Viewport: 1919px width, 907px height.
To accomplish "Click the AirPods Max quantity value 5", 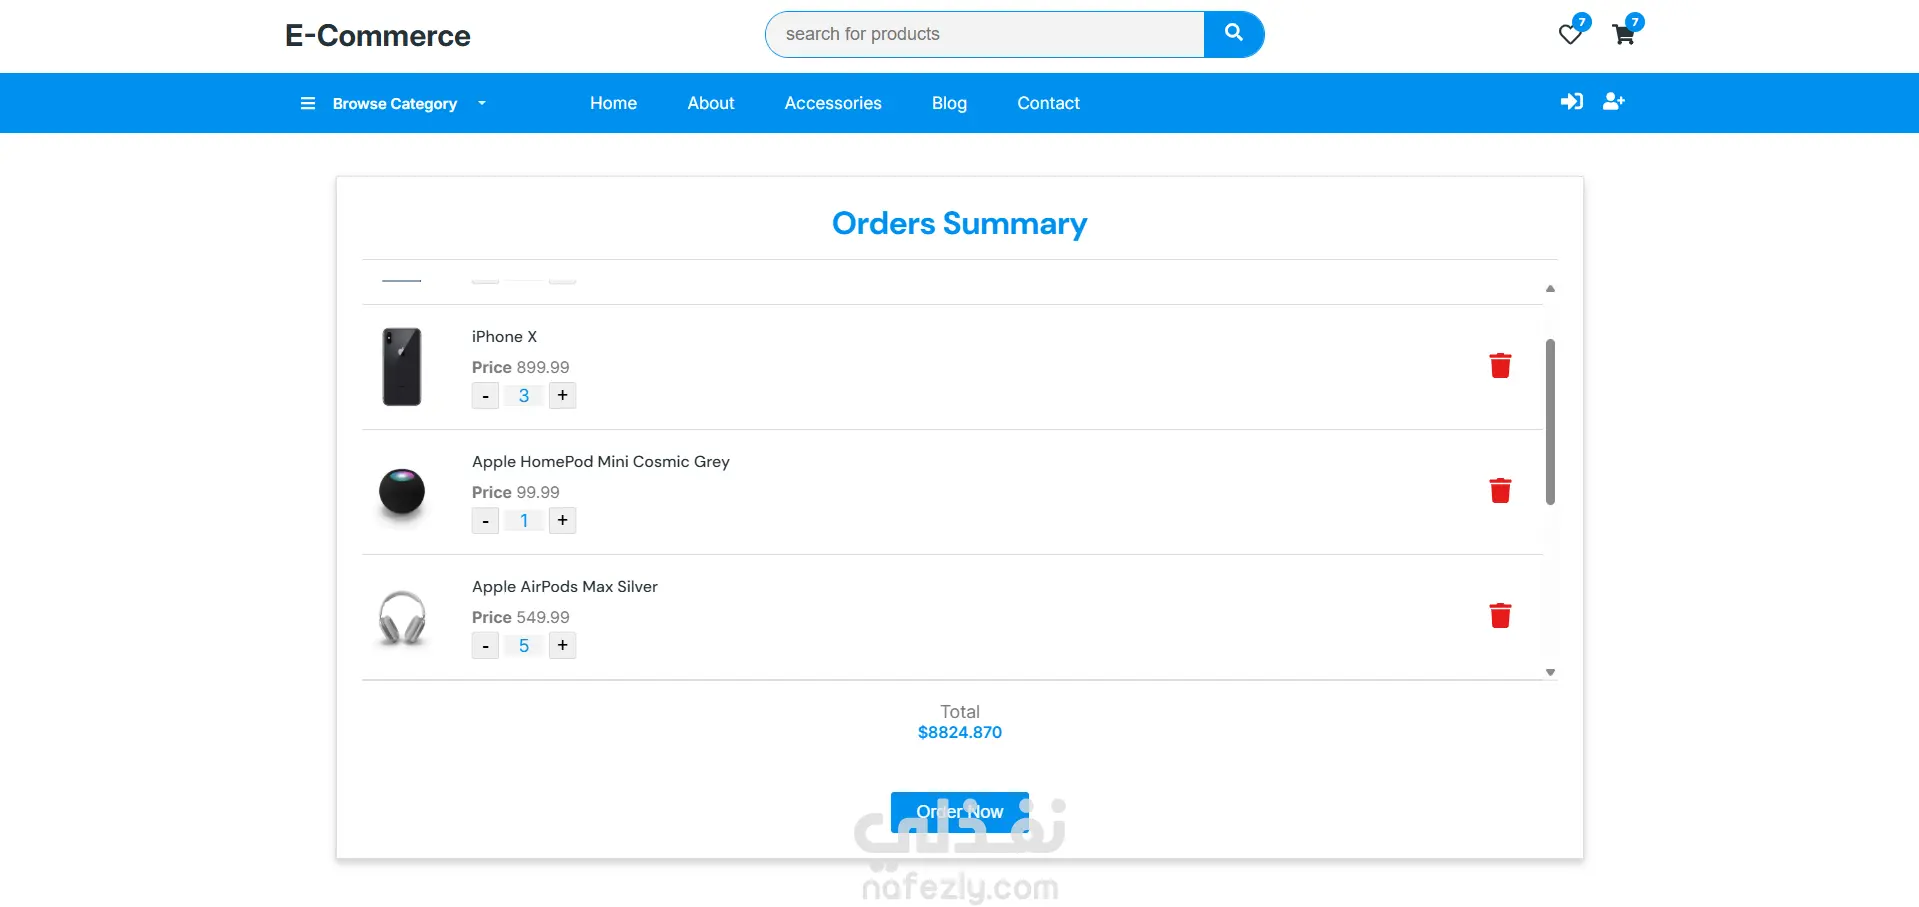I will click(x=524, y=646).
